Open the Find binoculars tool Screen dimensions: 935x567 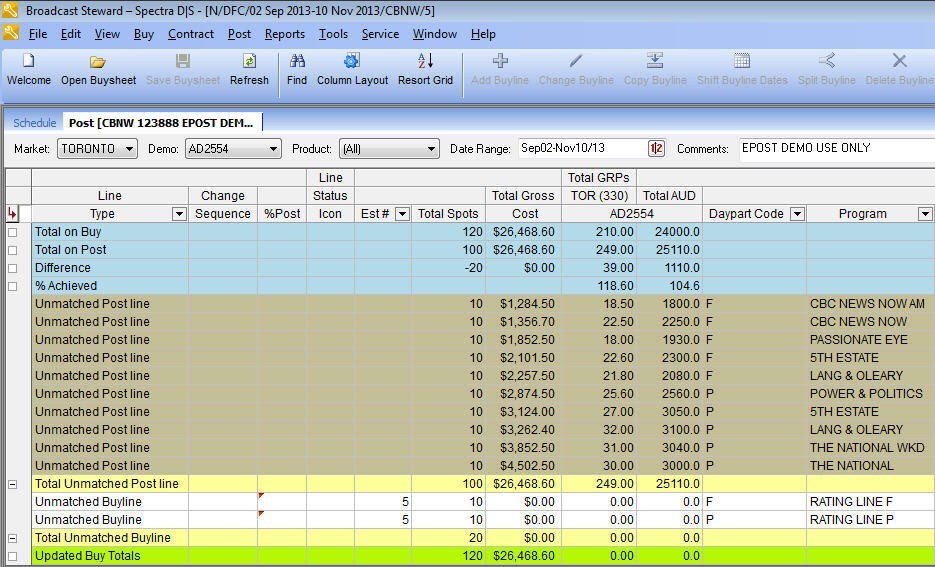coord(297,61)
